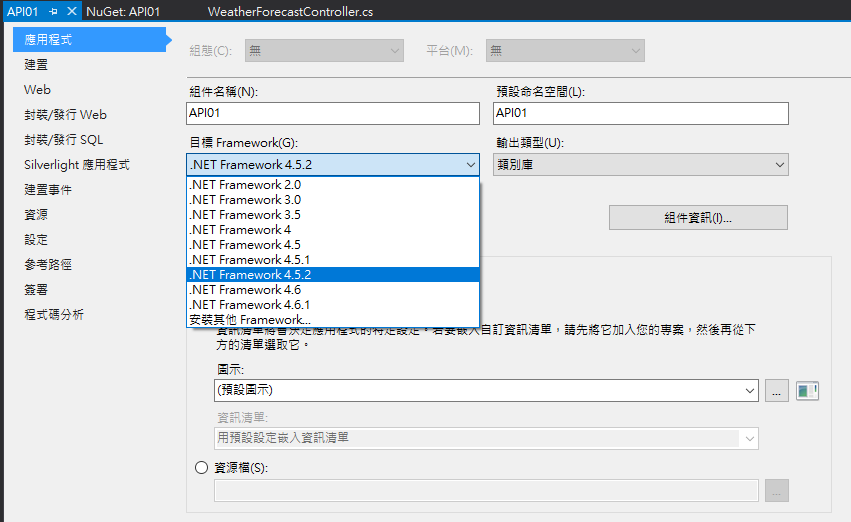Screen dimensions: 851x522
Task: Open the 資訊清單 dropdown
Action: [486, 438]
